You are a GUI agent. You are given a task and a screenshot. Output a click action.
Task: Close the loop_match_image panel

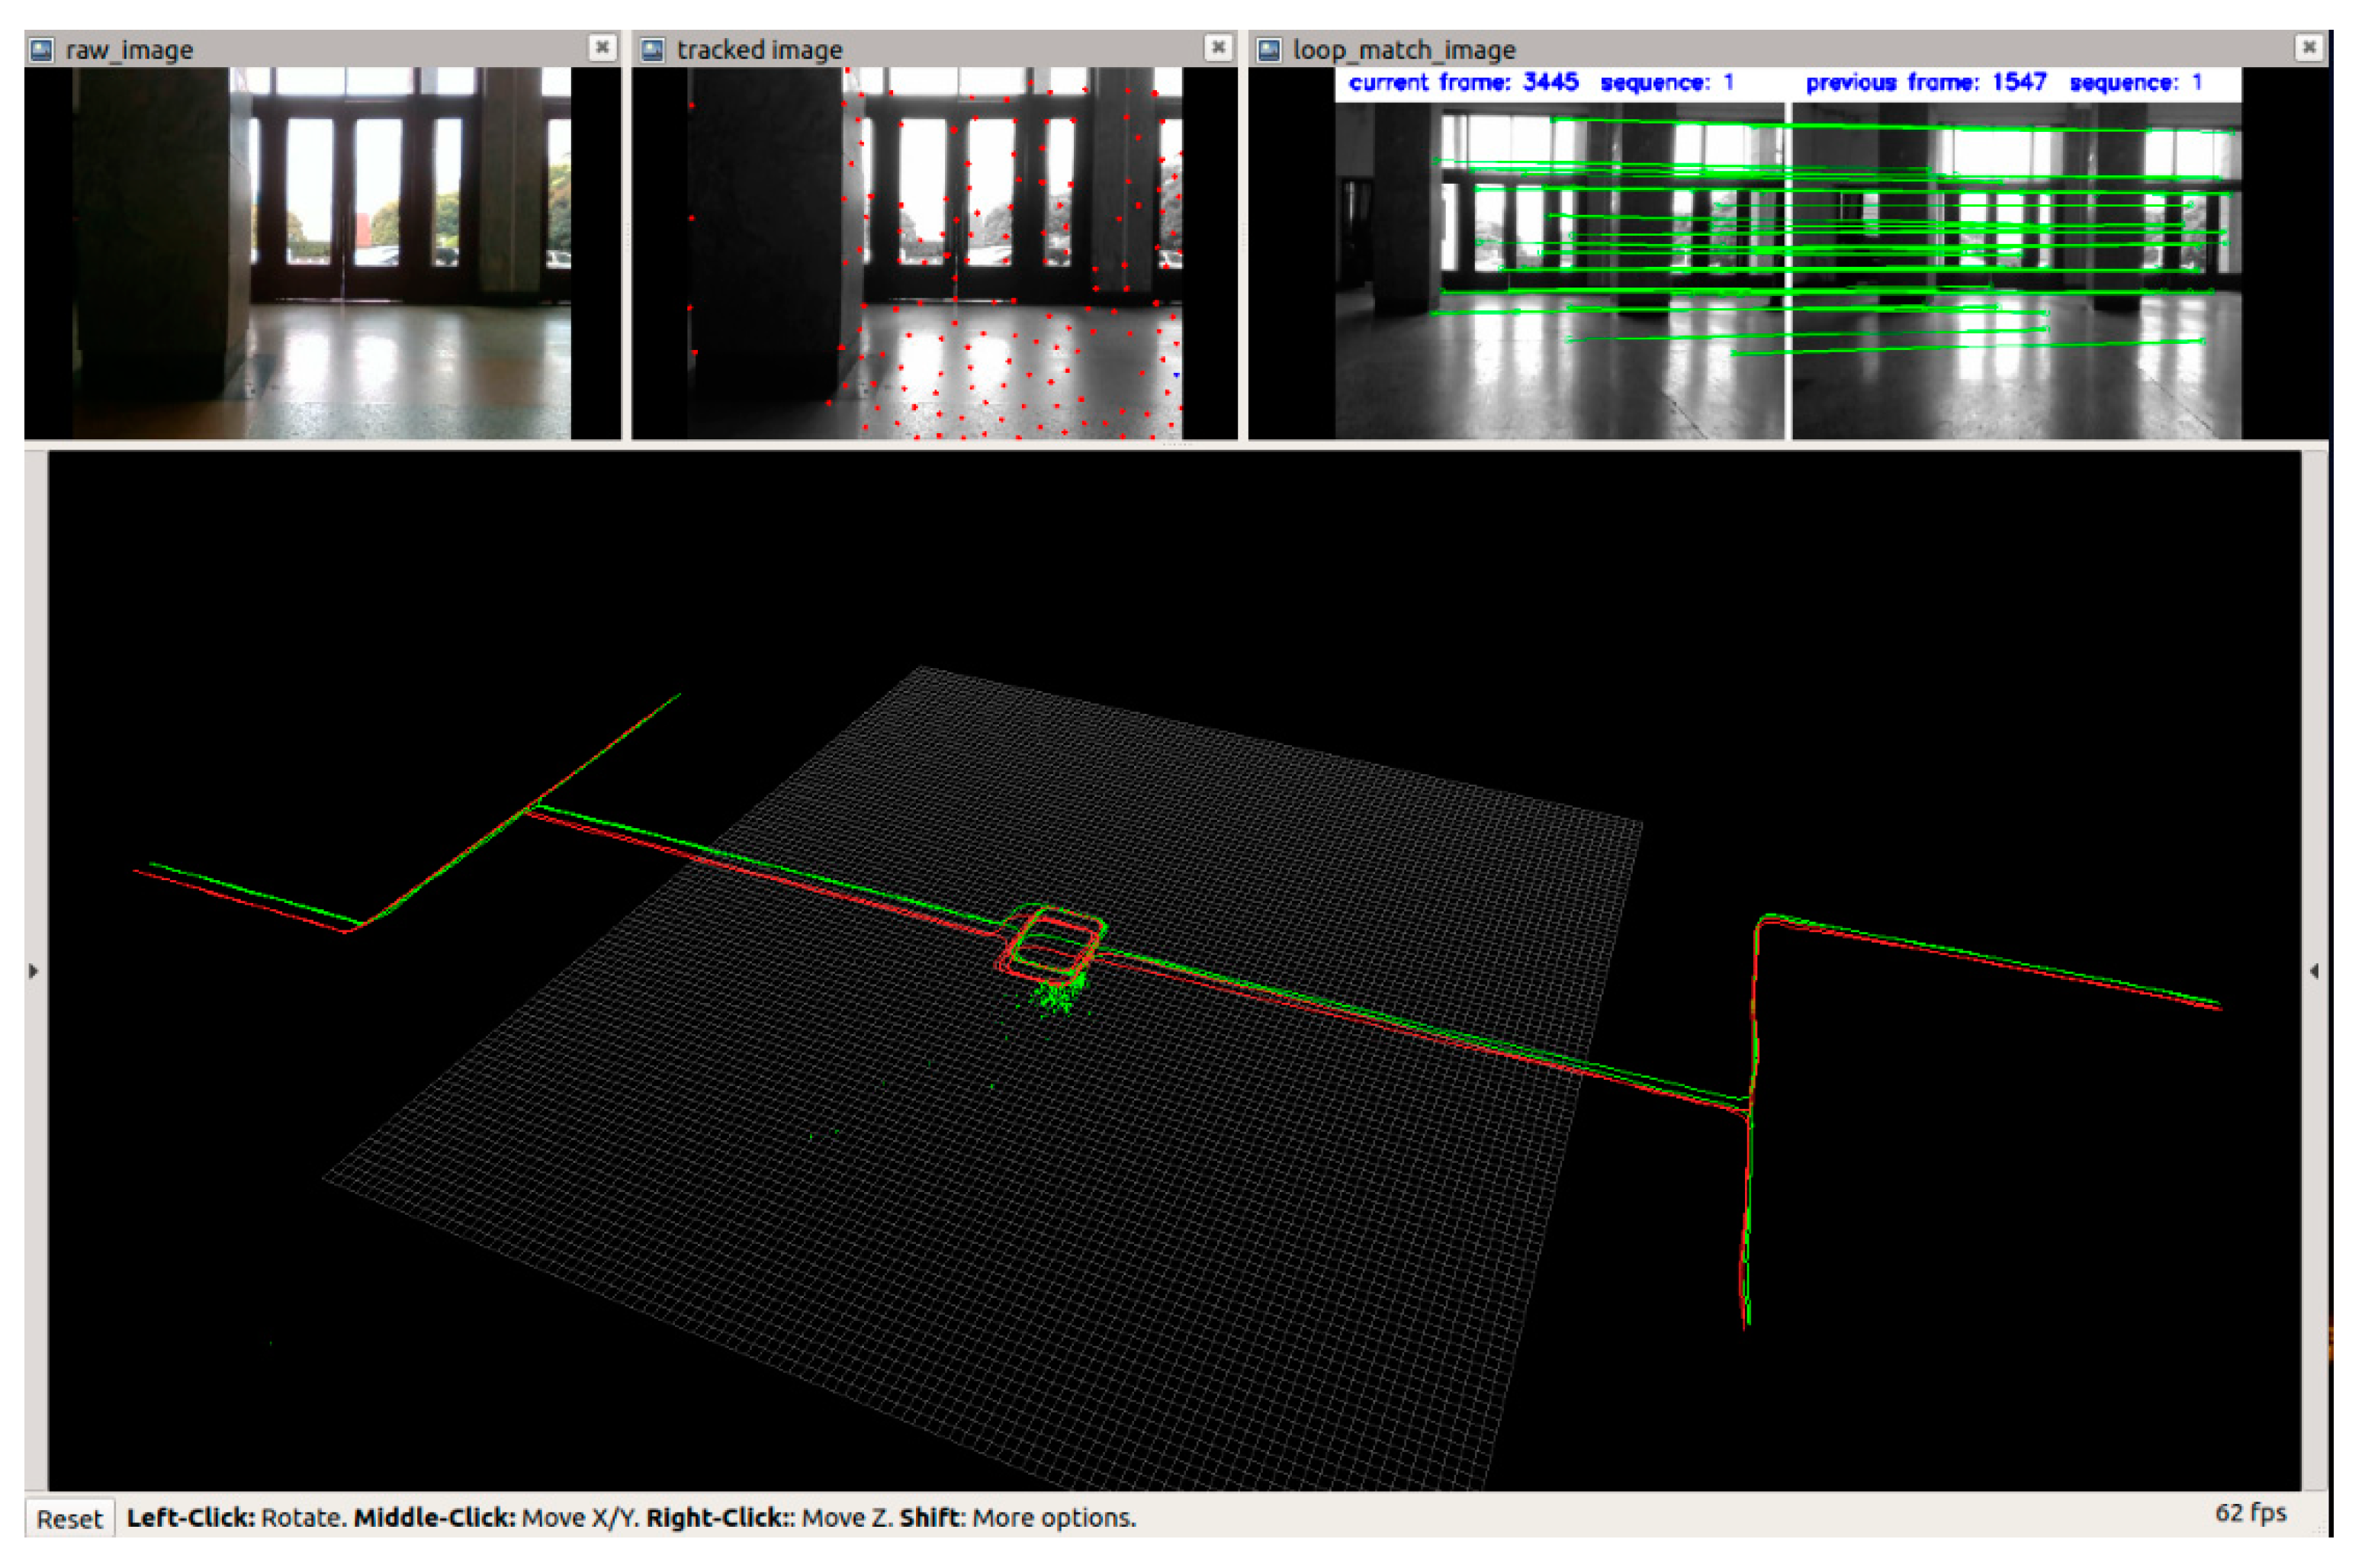[x=2308, y=47]
